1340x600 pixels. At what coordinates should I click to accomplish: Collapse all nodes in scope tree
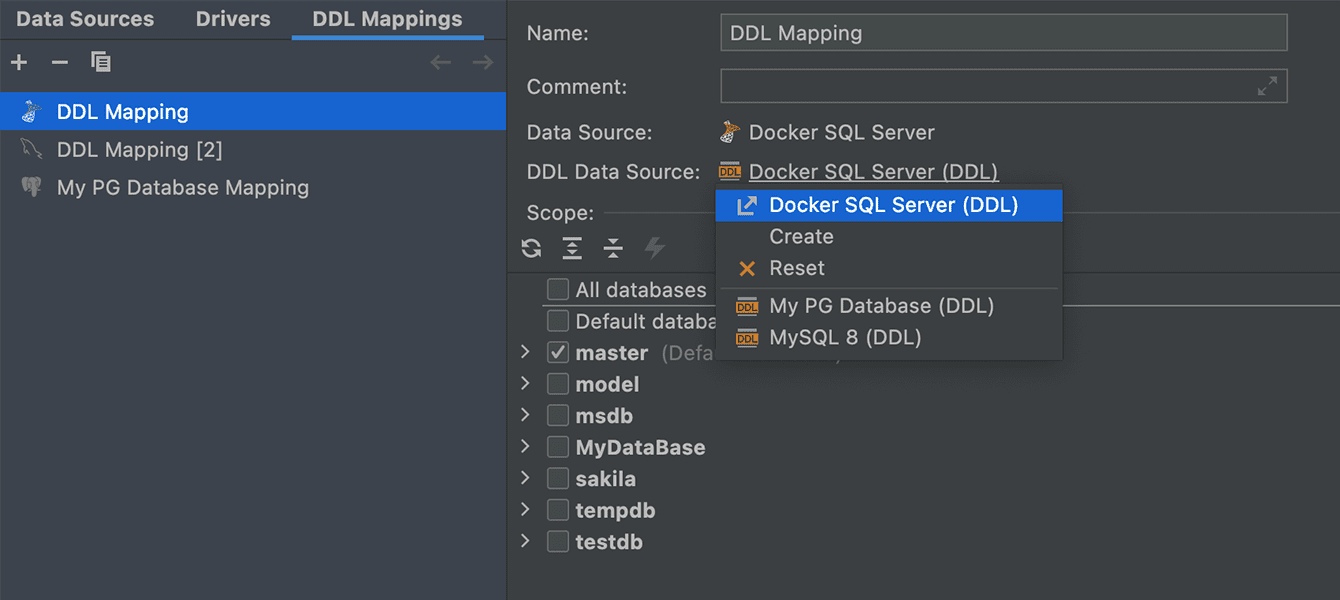point(613,248)
